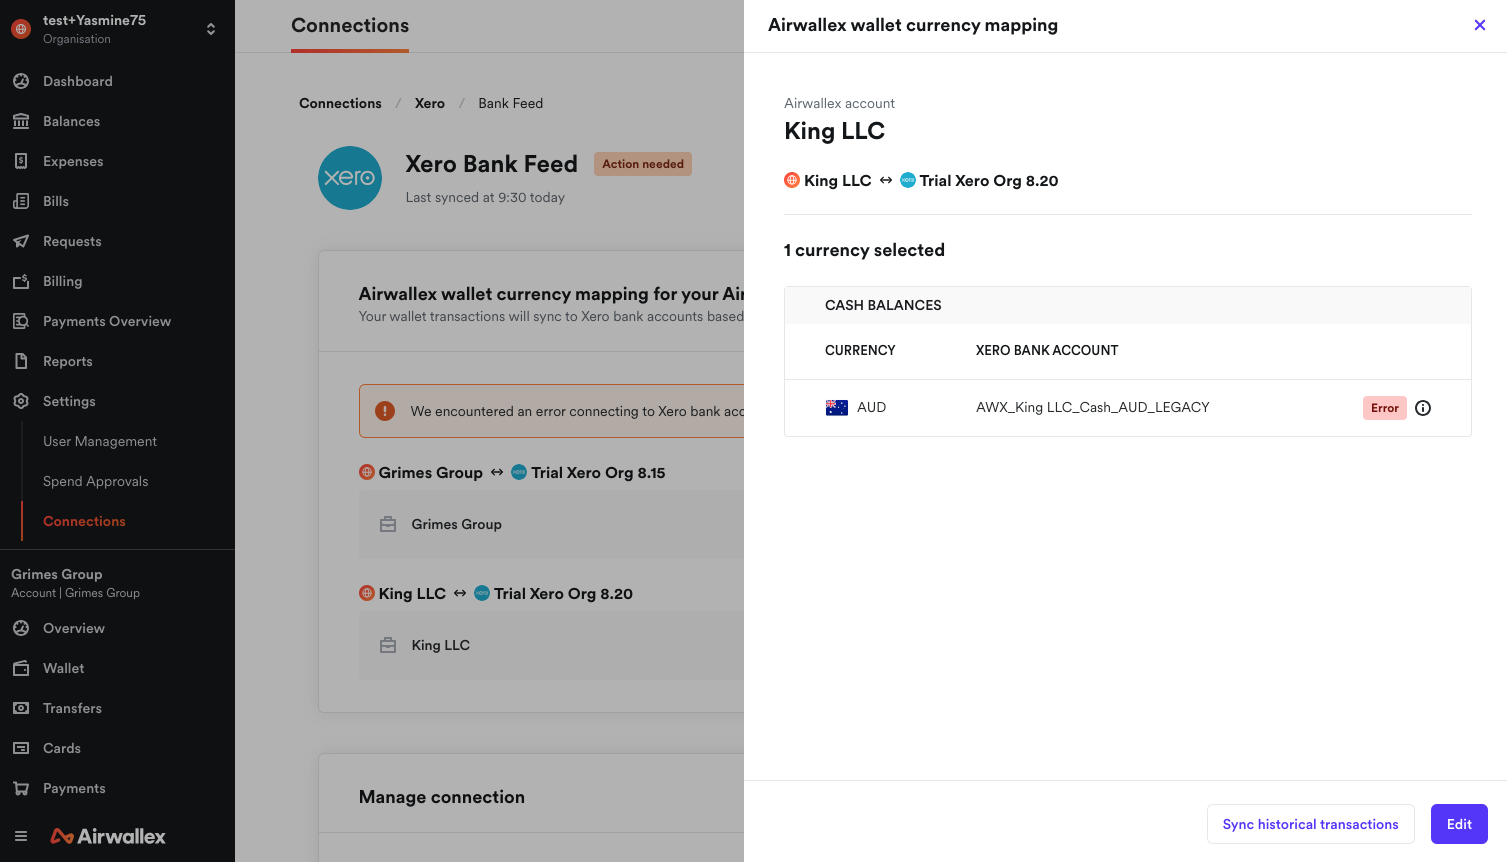This screenshot has width=1507, height=862.
Task: Click the Bills icon in sidebar
Action: (x=21, y=201)
